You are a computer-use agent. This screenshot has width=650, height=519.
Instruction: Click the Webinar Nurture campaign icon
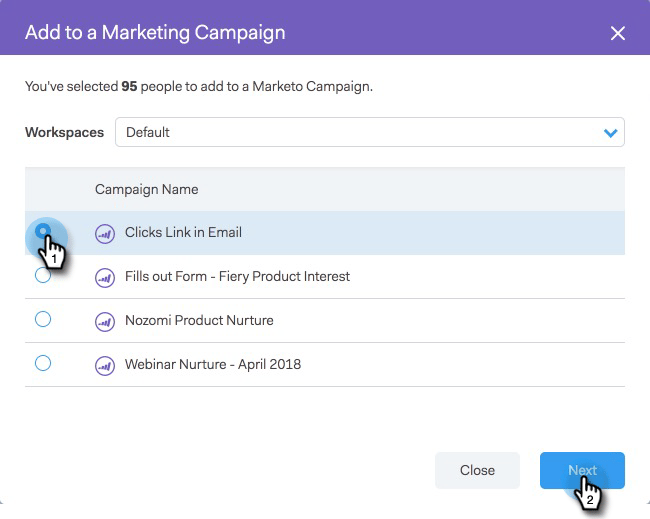point(105,365)
